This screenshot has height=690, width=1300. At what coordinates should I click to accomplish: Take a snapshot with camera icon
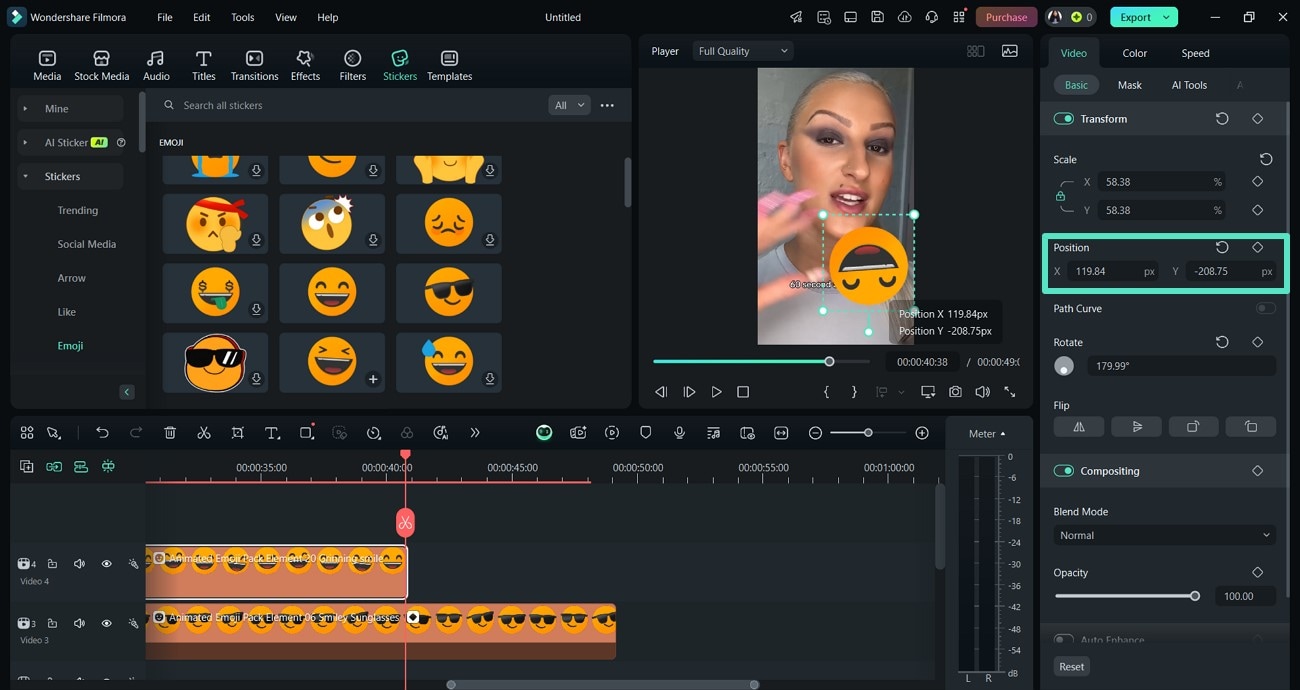[x=956, y=392]
